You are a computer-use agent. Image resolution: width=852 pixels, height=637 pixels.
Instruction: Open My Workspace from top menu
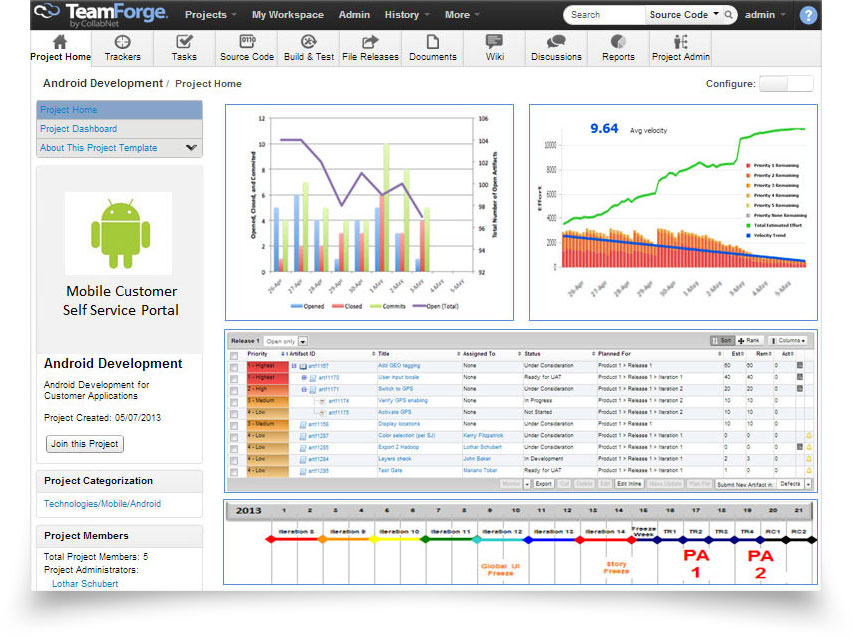pos(287,15)
